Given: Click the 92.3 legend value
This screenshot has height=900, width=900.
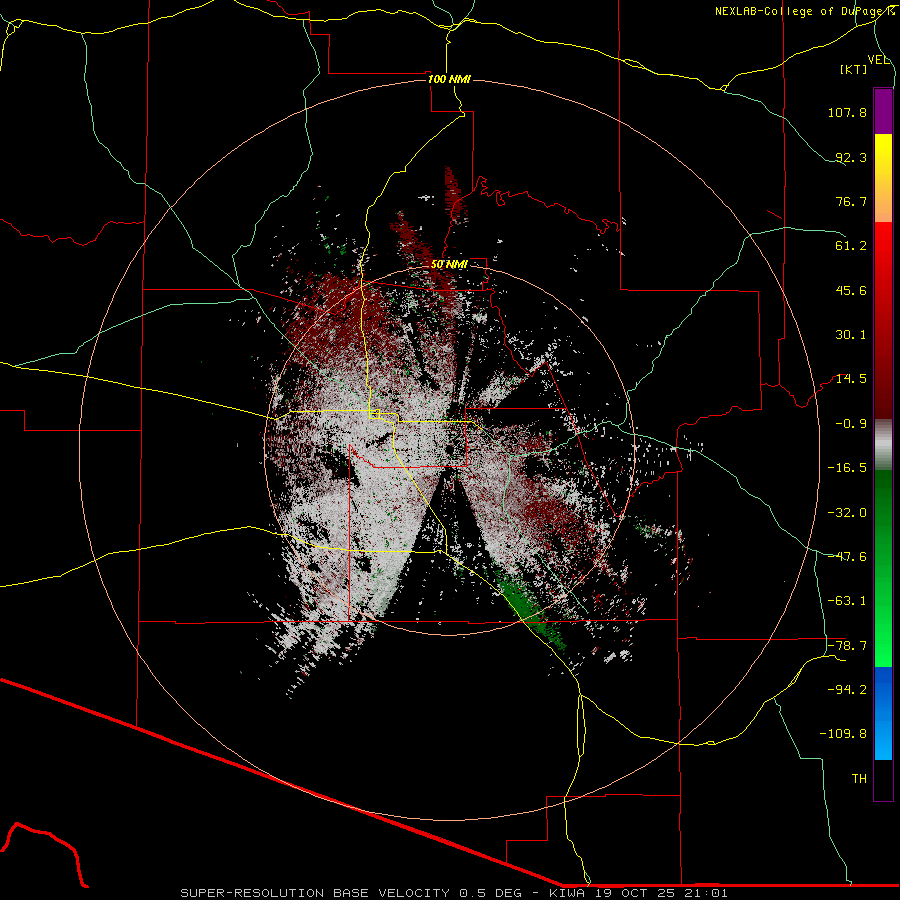Looking at the screenshot, I should click(x=851, y=157).
